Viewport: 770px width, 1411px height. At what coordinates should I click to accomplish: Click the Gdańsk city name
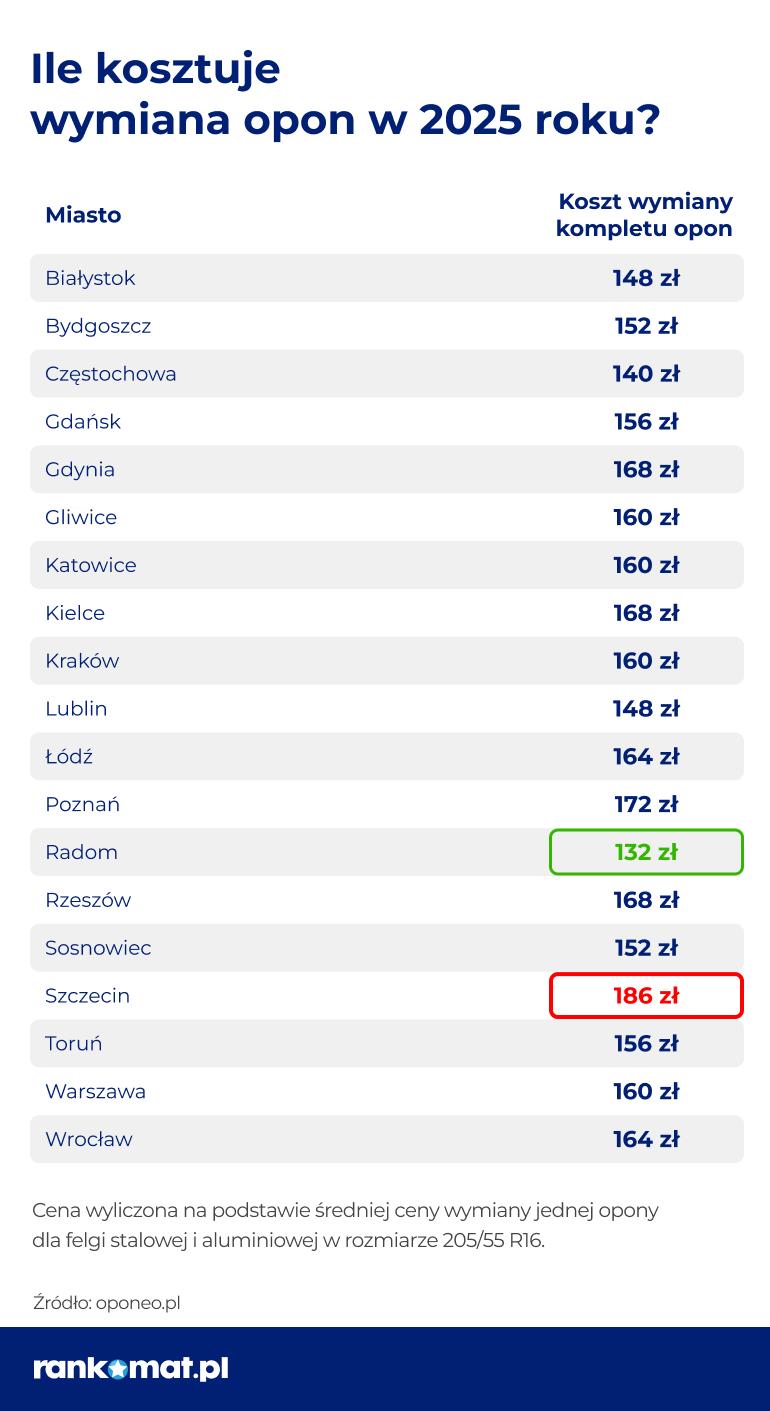pos(83,422)
